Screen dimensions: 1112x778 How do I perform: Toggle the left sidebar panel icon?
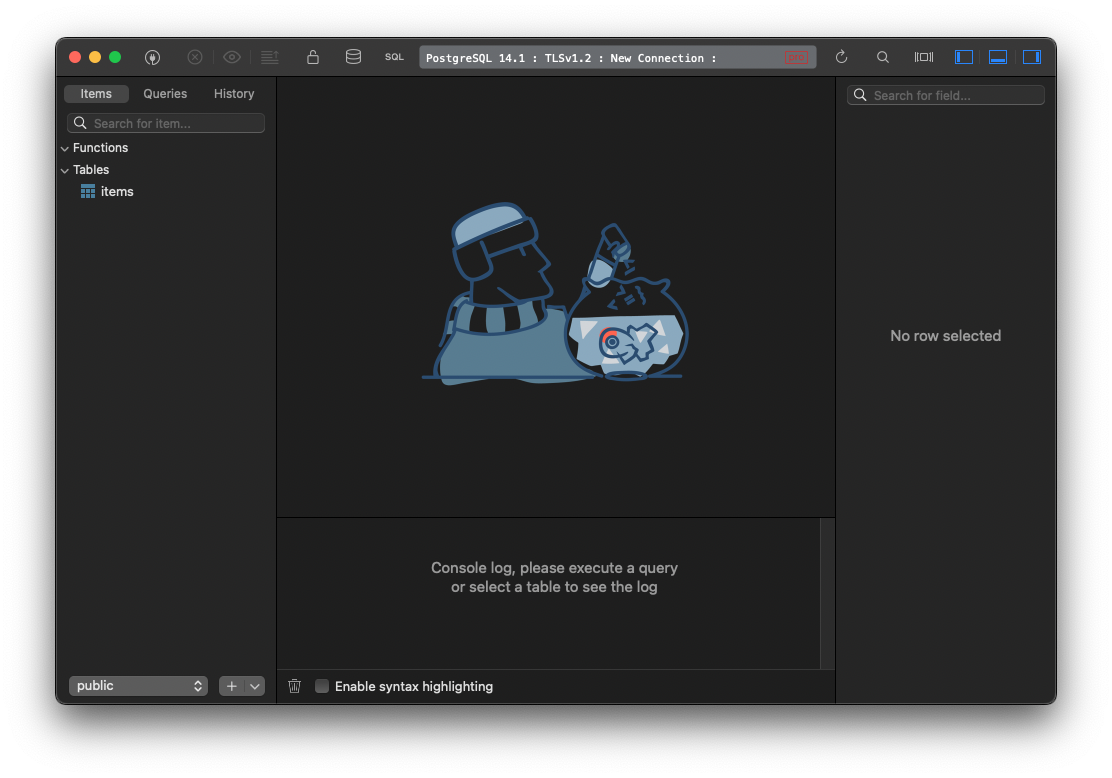coord(964,57)
